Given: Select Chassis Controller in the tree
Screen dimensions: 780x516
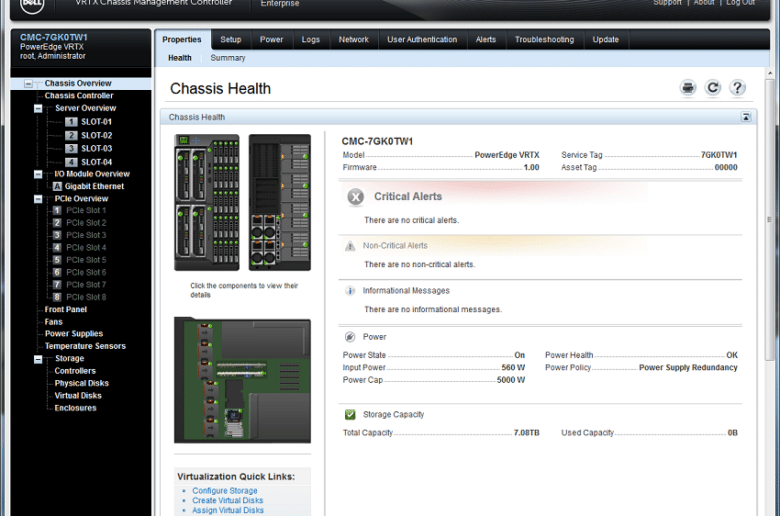Looking at the screenshot, I should point(79,96).
